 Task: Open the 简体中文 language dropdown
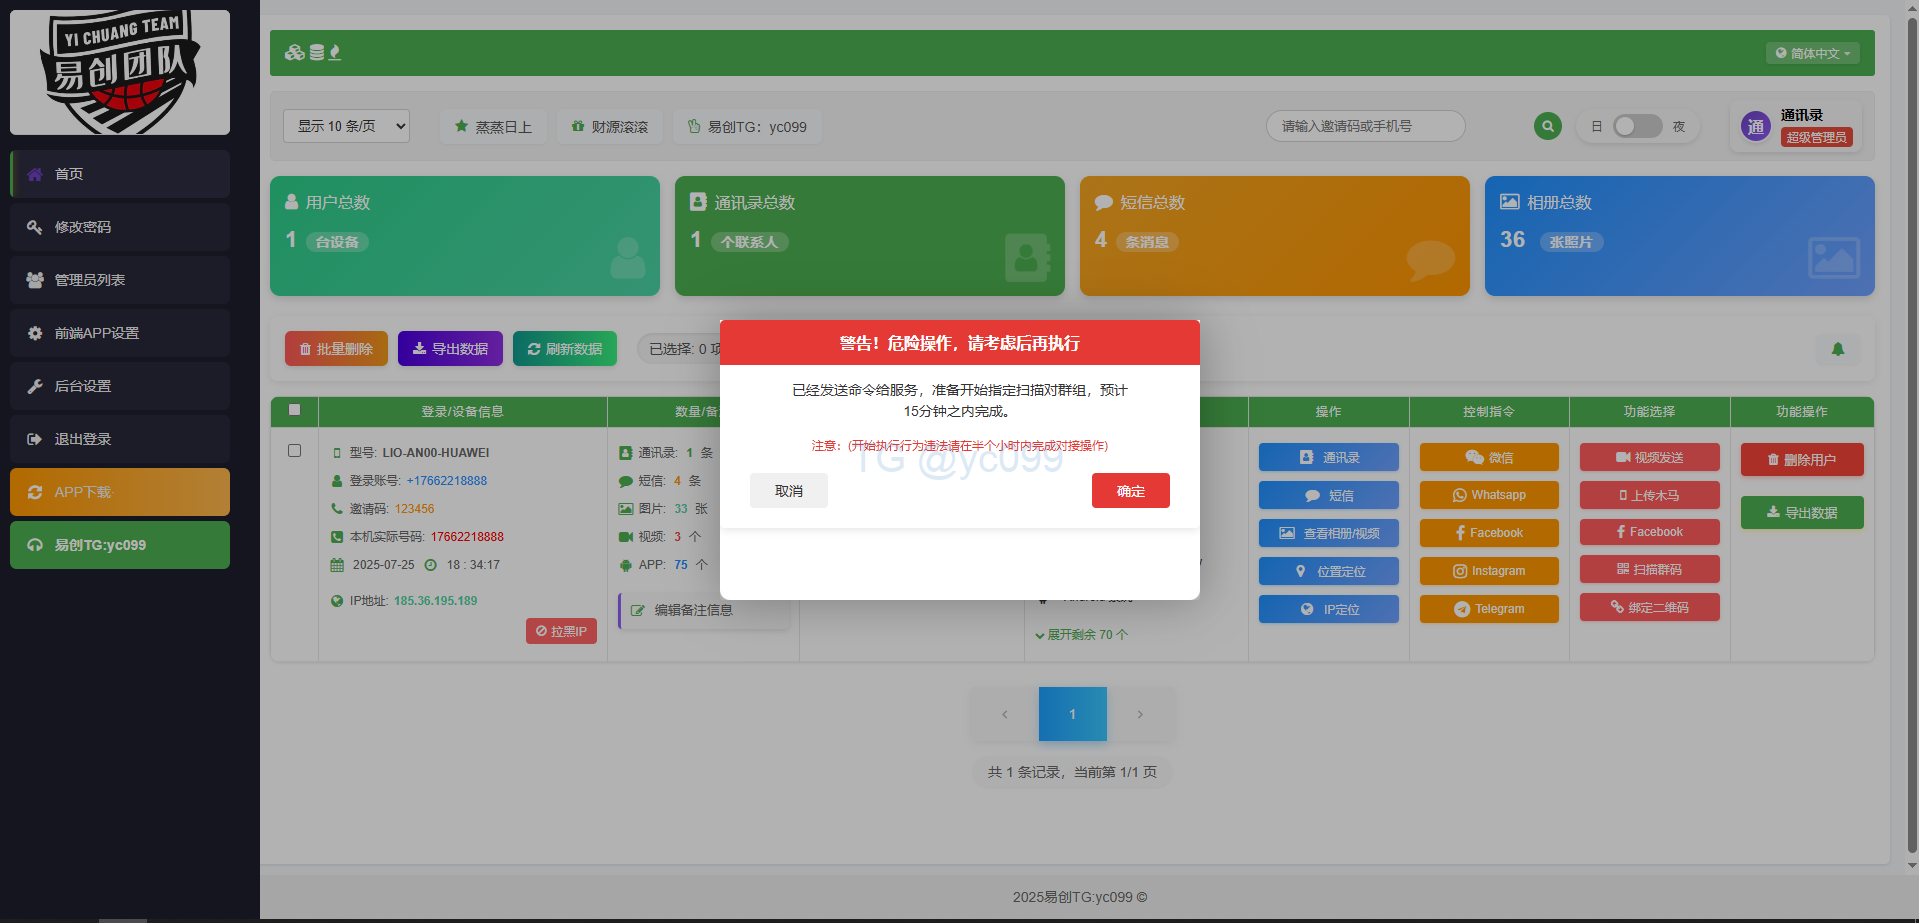pyautogui.click(x=1812, y=53)
